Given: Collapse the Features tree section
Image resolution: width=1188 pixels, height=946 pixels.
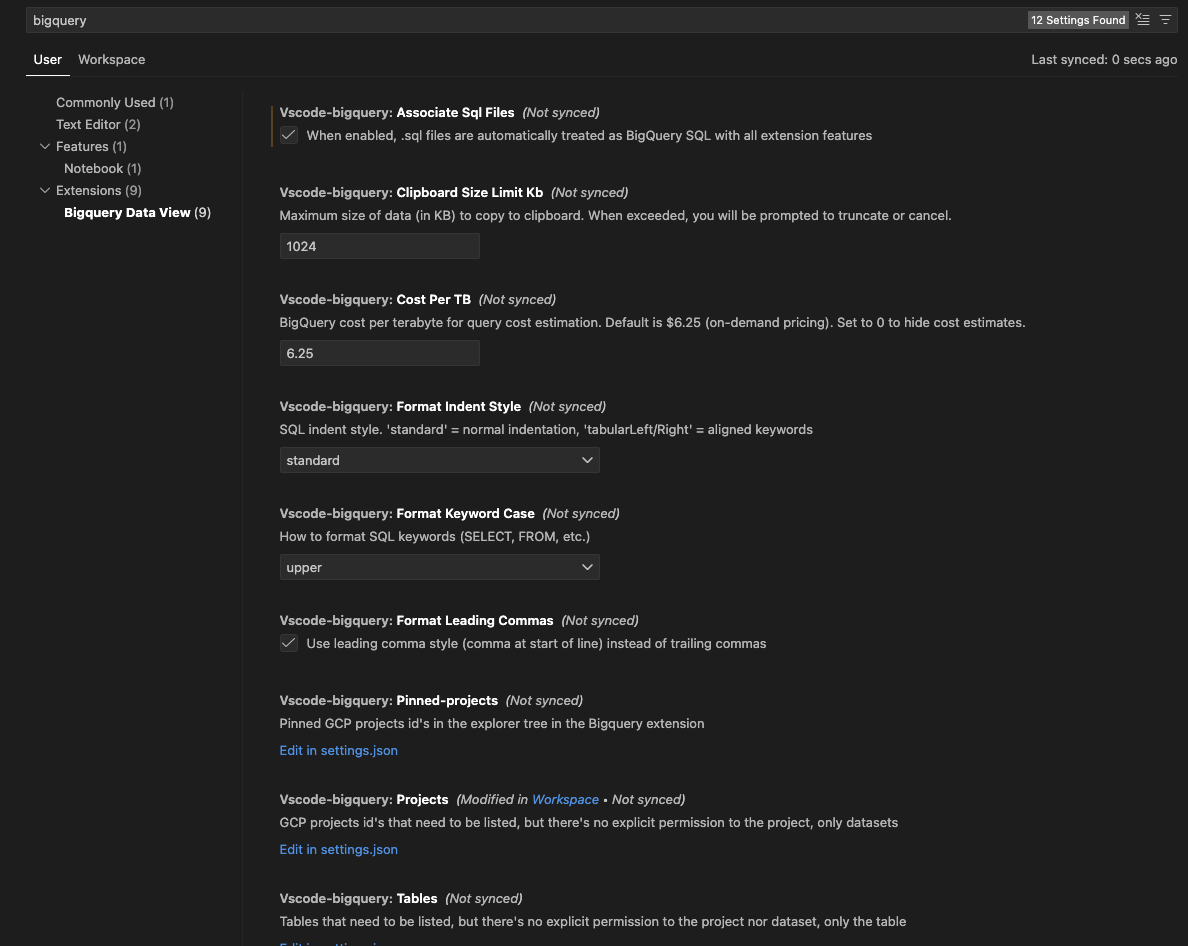Looking at the screenshot, I should (45, 146).
